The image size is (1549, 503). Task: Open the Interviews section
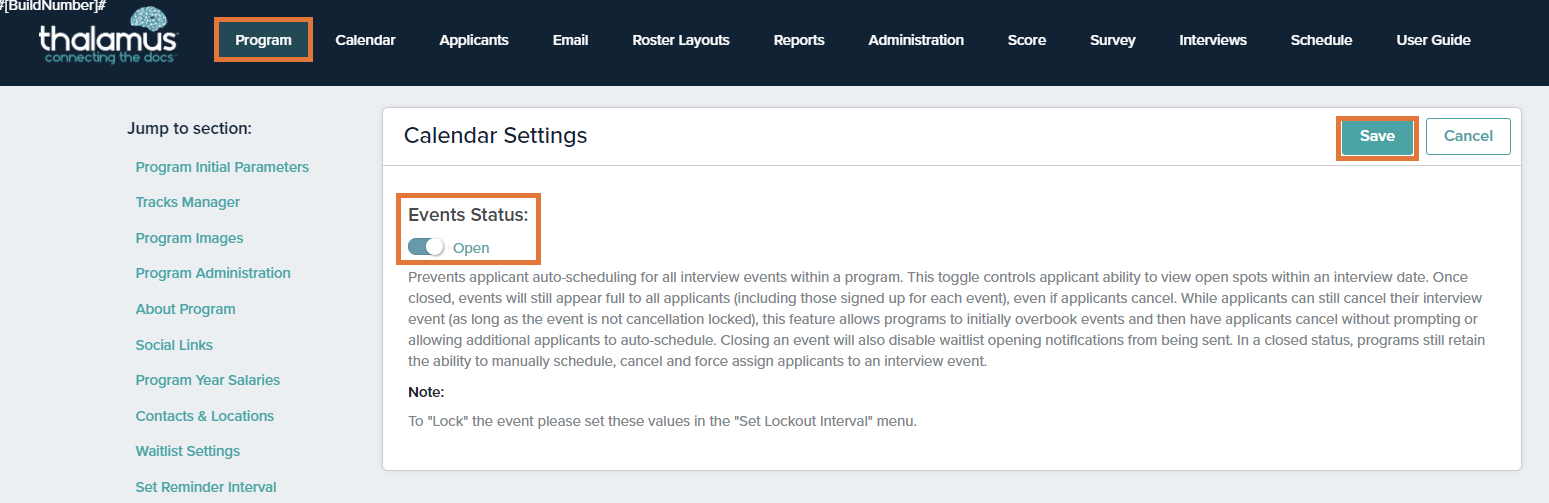click(1213, 40)
